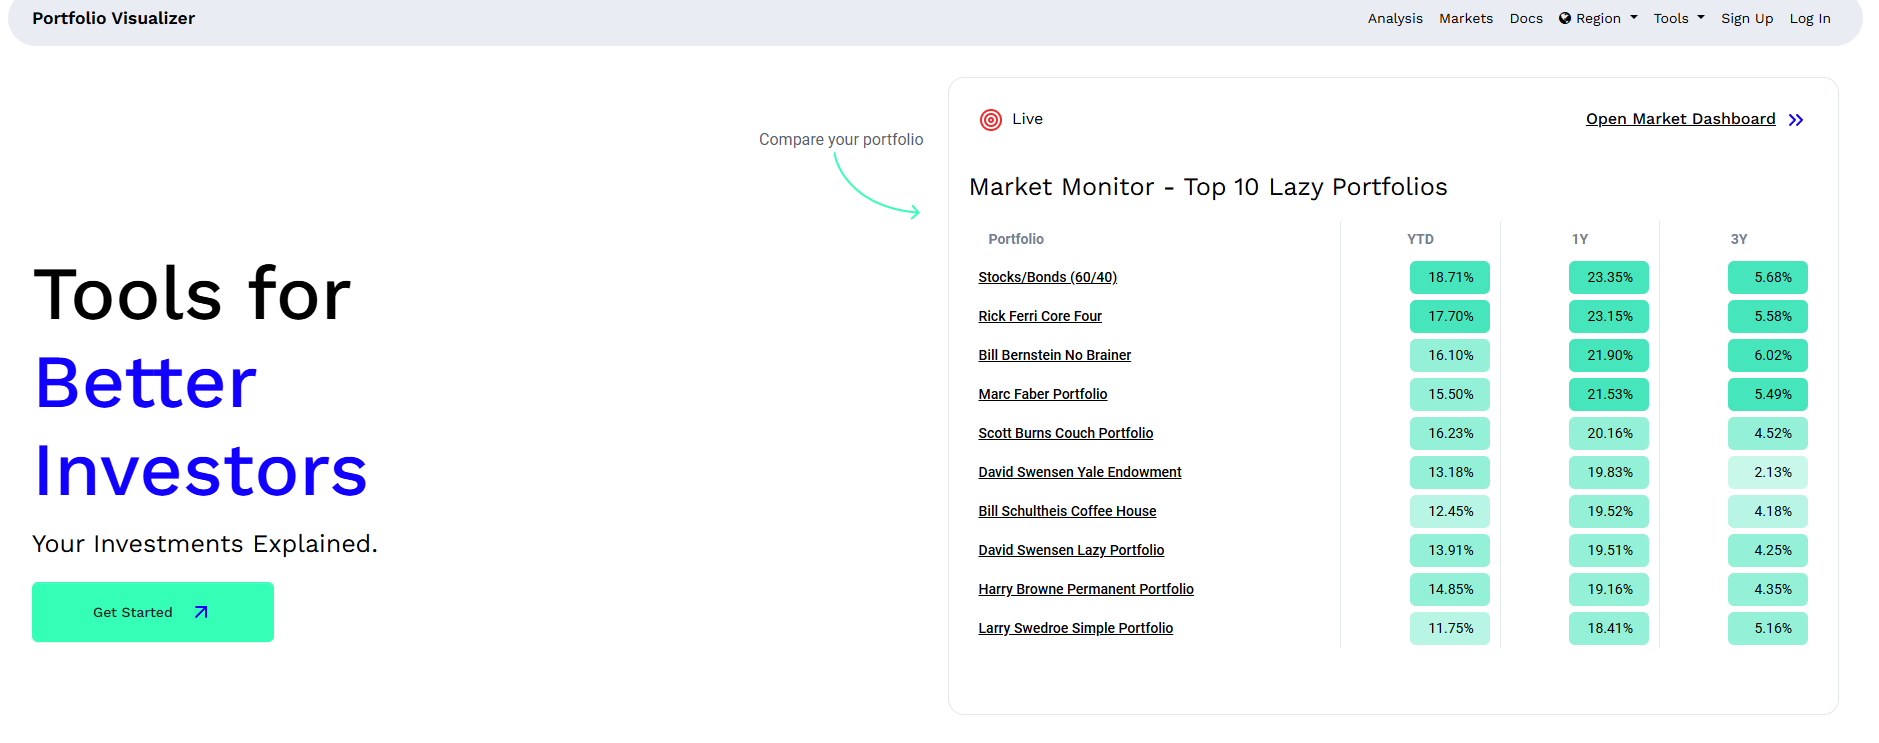Click the Get Started button
The height and width of the screenshot is (743, 1879).
(153, 612)
